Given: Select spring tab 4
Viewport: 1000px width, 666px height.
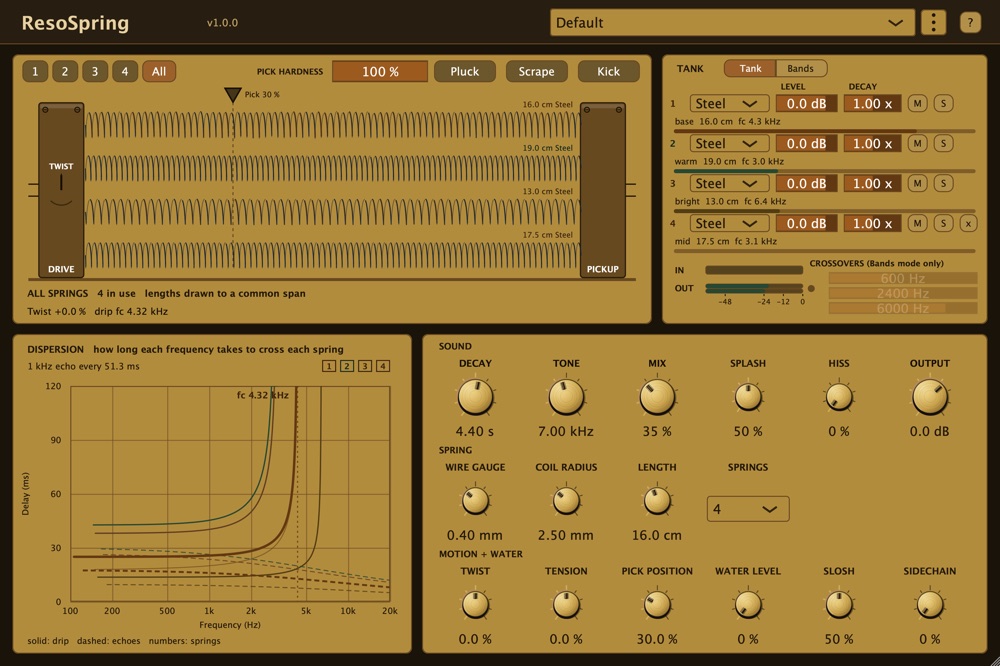Looking at the screenshot, I should (x=125, y=71).
